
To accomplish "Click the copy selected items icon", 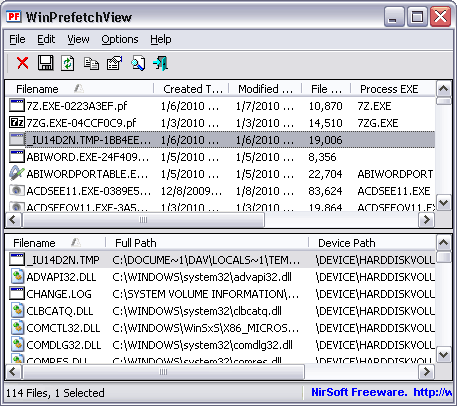I will pyautogui.click(x=91, y=63).
